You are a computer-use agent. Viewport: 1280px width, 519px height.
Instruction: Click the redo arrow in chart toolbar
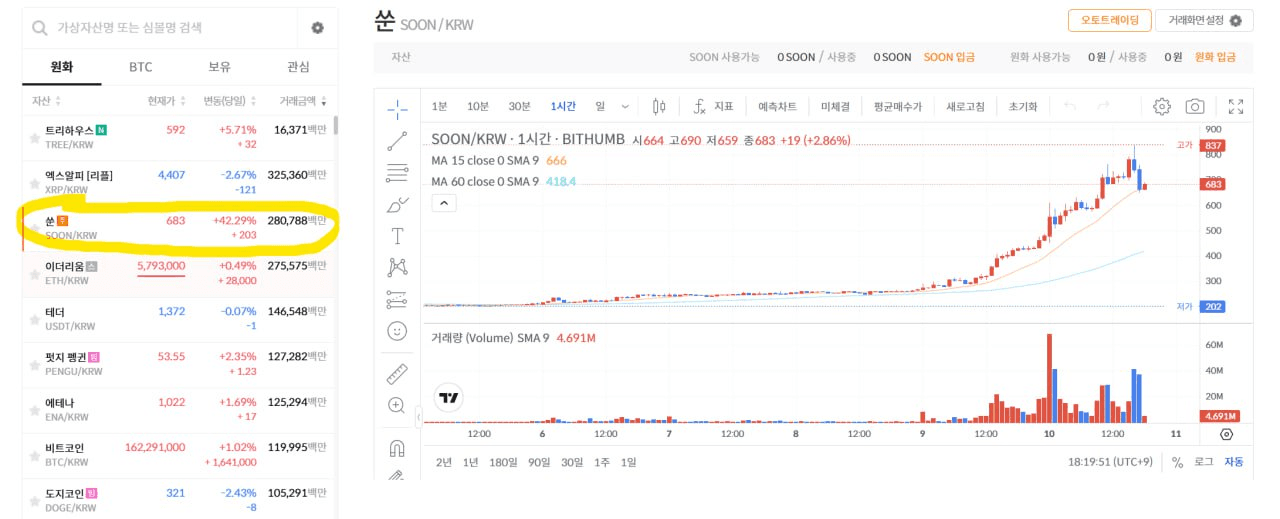coord(1103,106)
